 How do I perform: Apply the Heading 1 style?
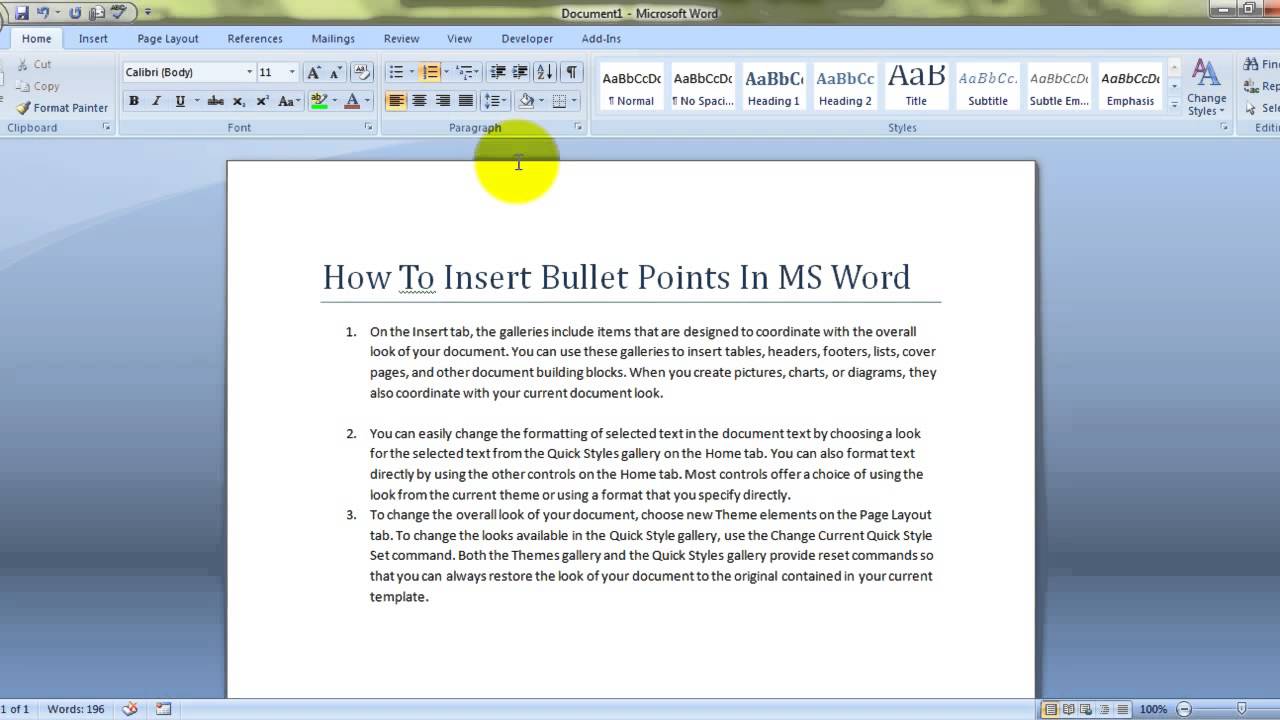774,87
